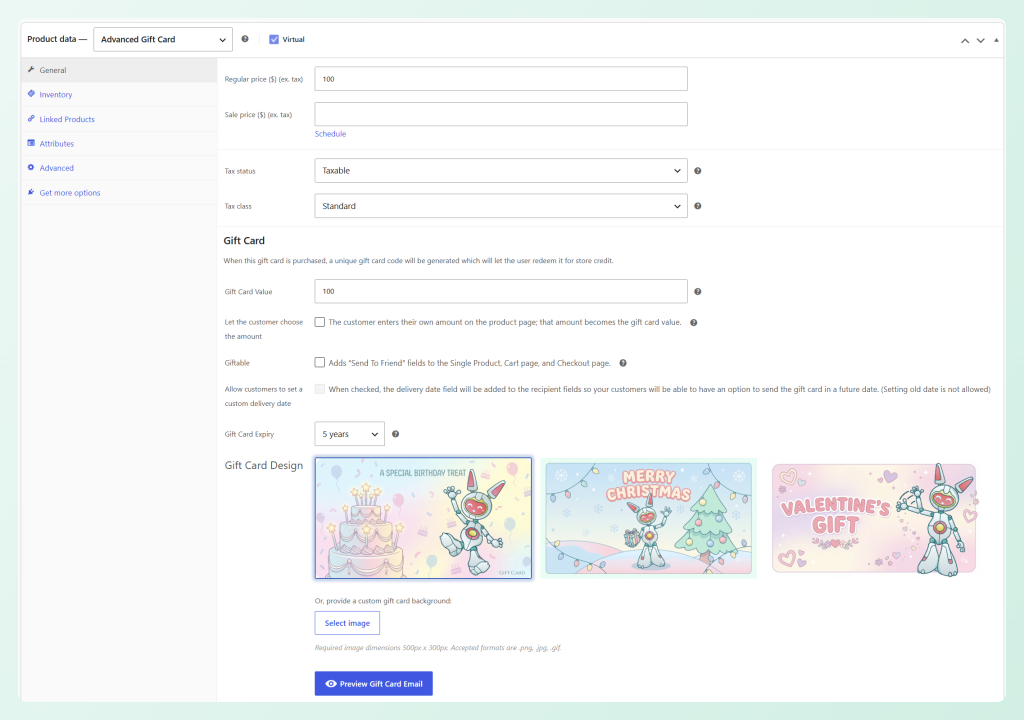Viewport: 1024px width, 720px height.
Task: Enable the Giftable checkbox
Action: (x=319, y=362)
